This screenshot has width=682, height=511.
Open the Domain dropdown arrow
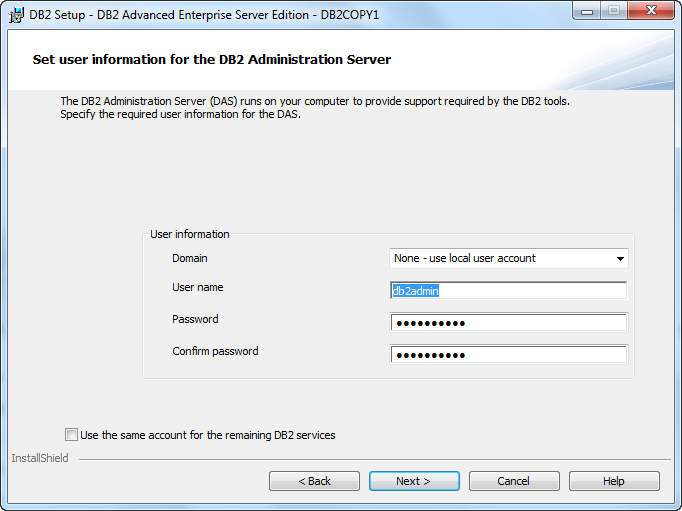click(620, 259)
